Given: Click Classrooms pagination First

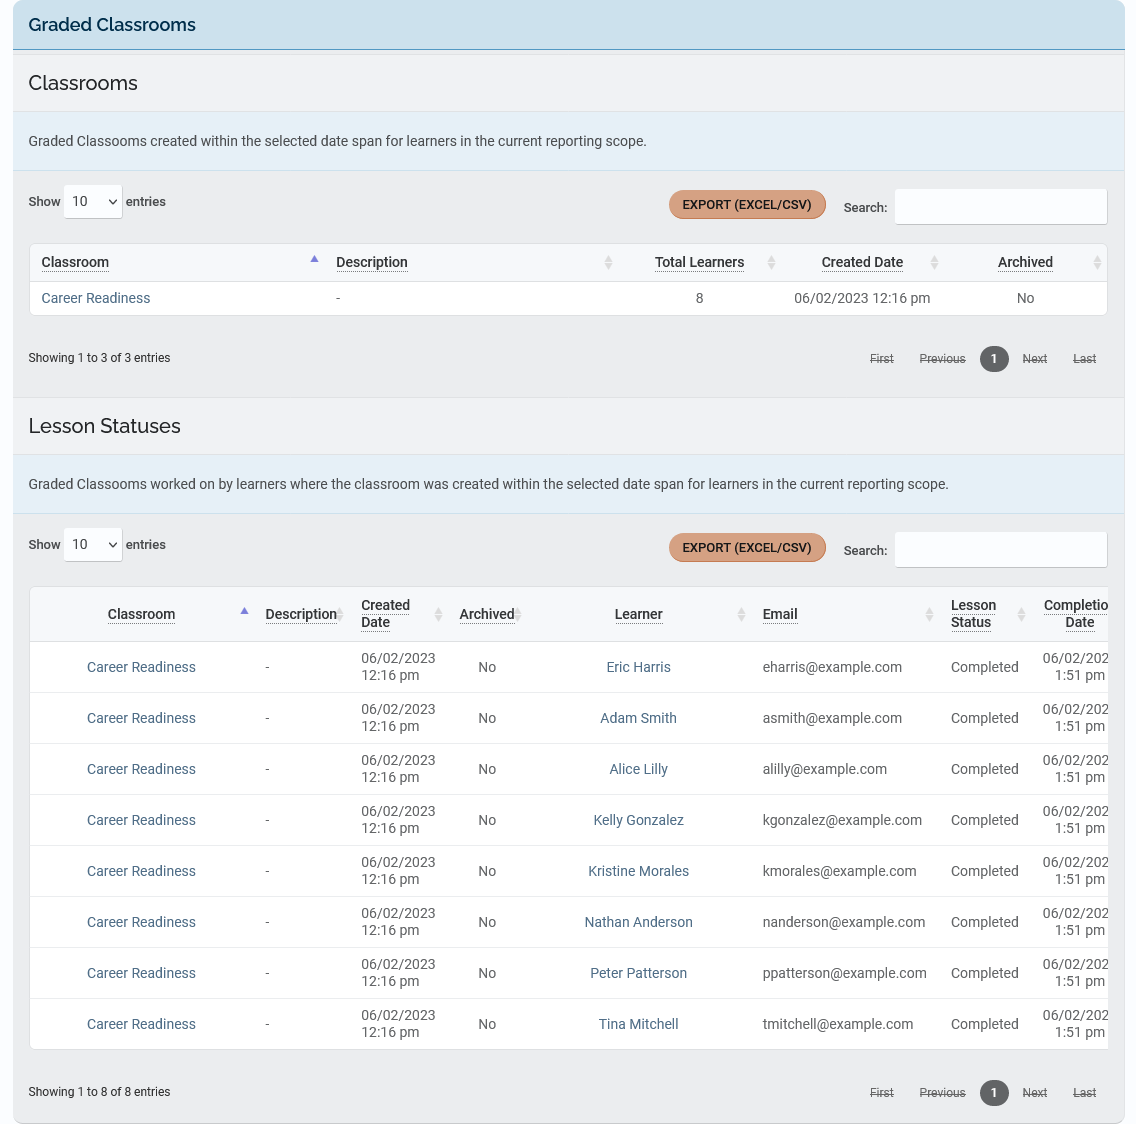Looking at the screenshot, I should tap(882, 359).
